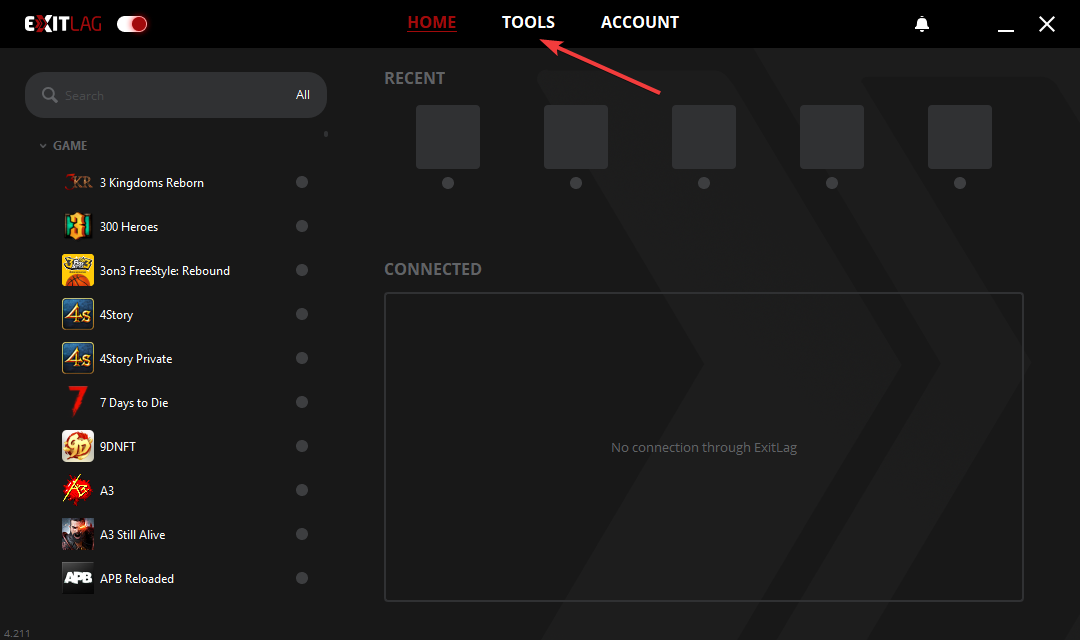Select 4Story Private text

(136, 359)
